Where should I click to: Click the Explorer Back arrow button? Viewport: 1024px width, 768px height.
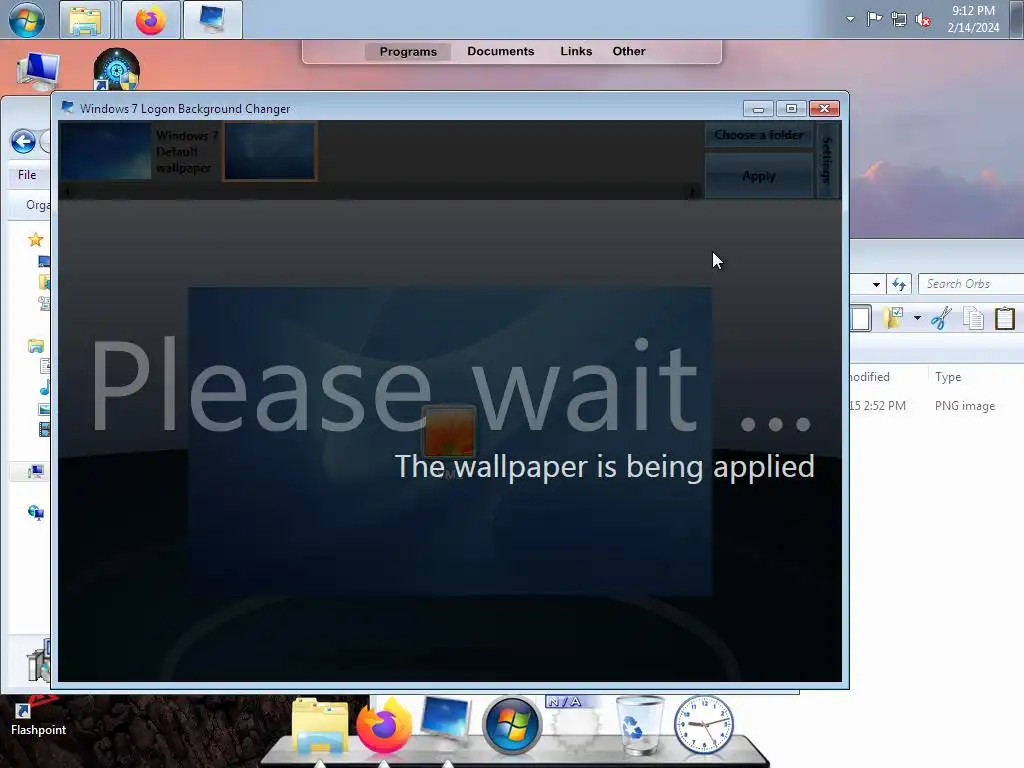(24, 142)
